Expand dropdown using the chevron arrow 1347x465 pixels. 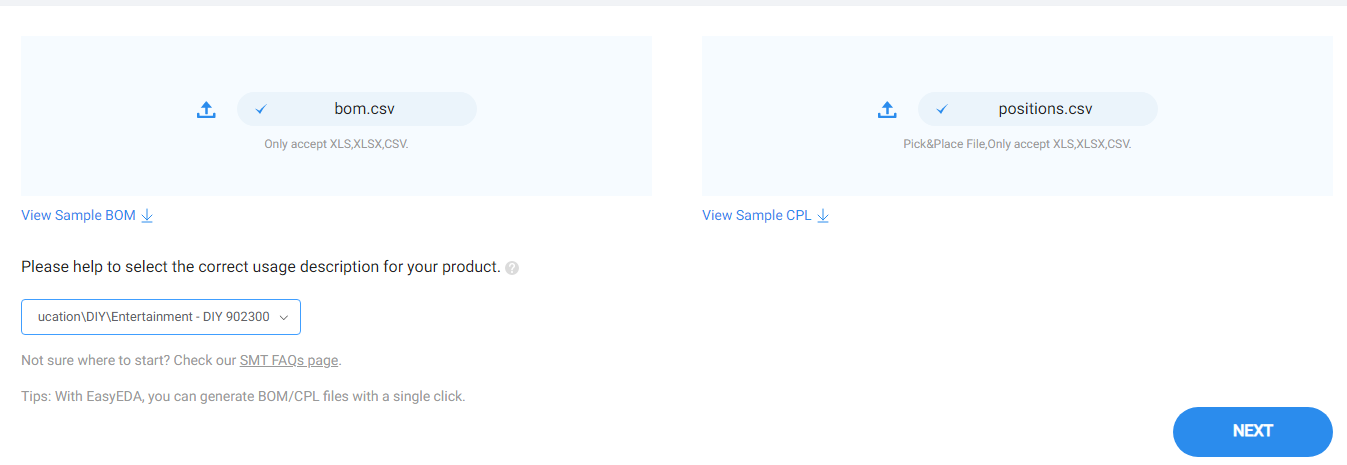coord(284,317)
